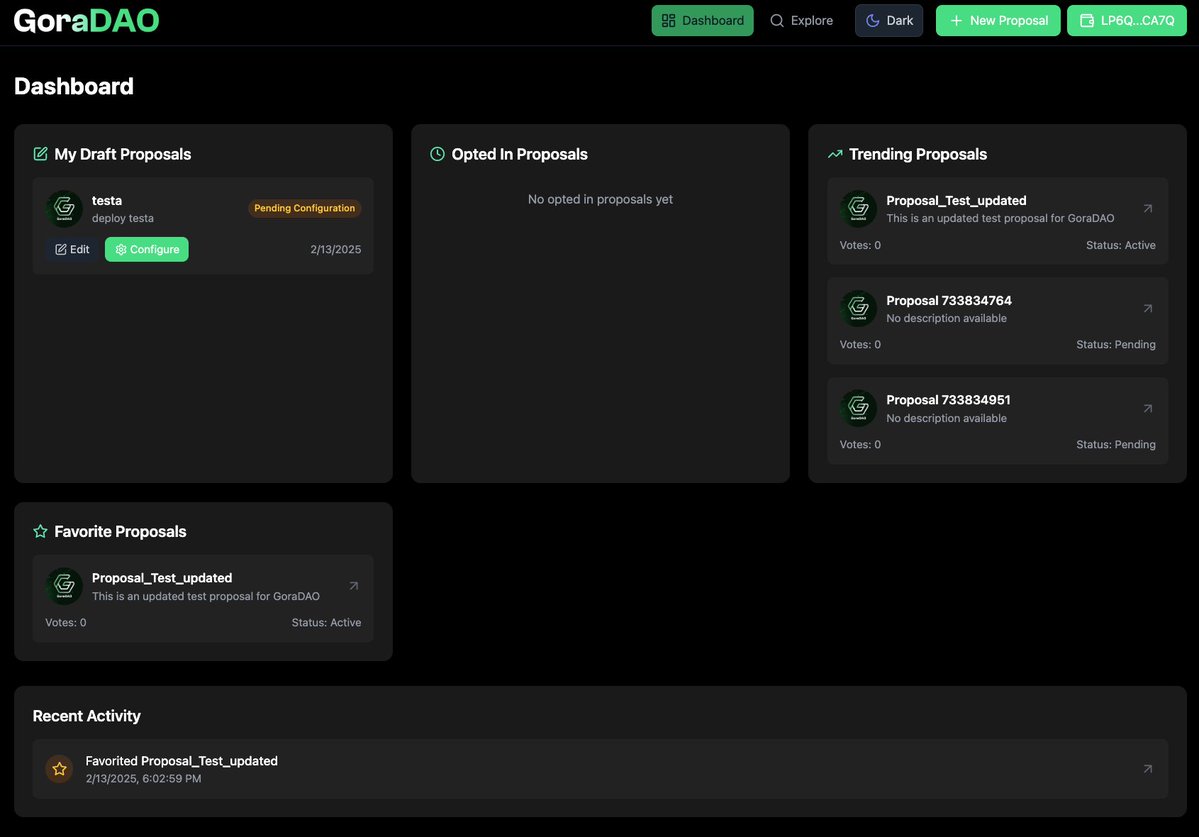Toggle the Dark theme button
This screenshot has height=837, width=1199.
[x=889, y=21]
